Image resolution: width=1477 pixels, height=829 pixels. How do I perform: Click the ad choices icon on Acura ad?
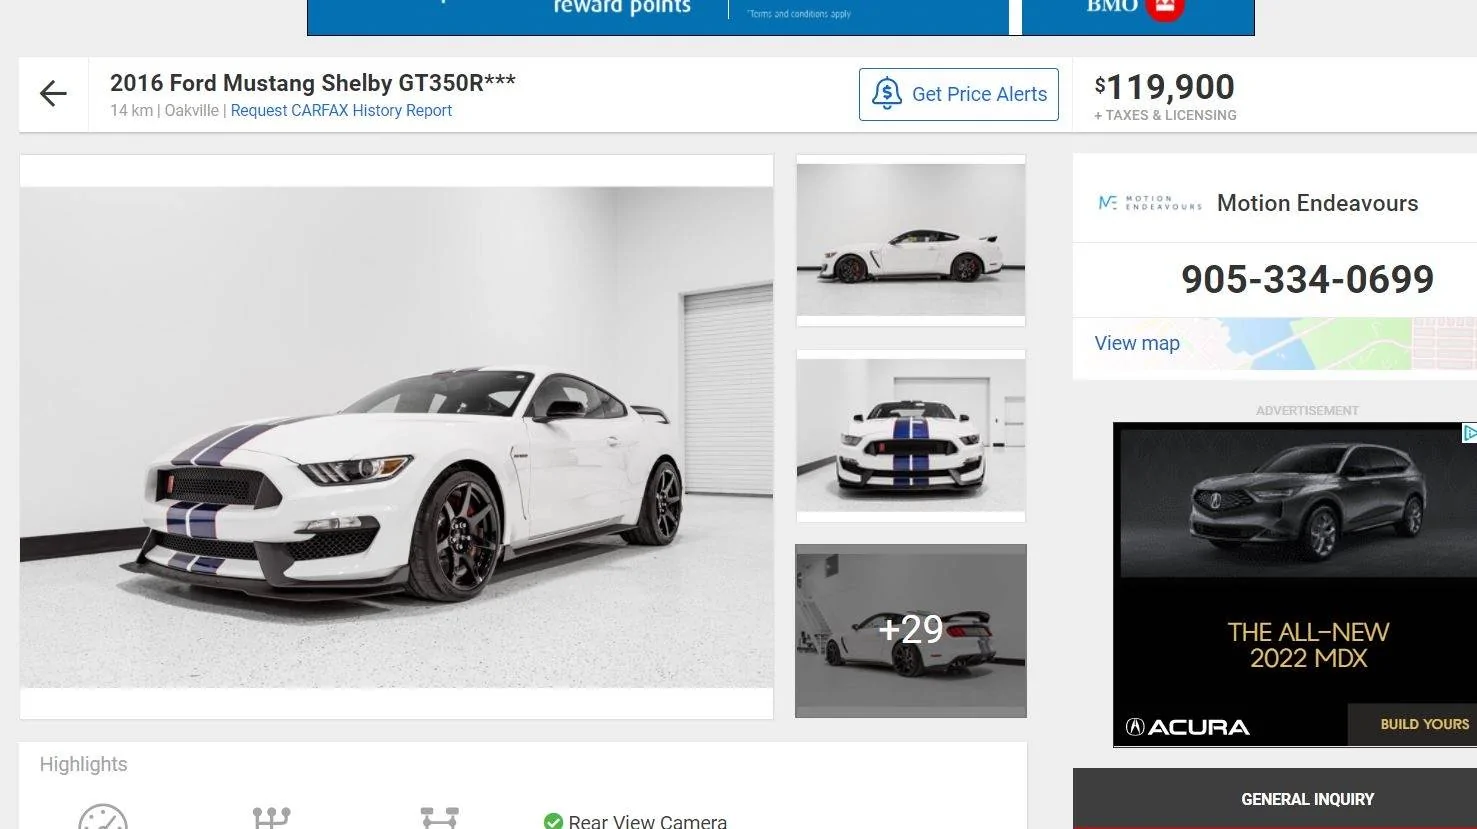[1469, 432]
